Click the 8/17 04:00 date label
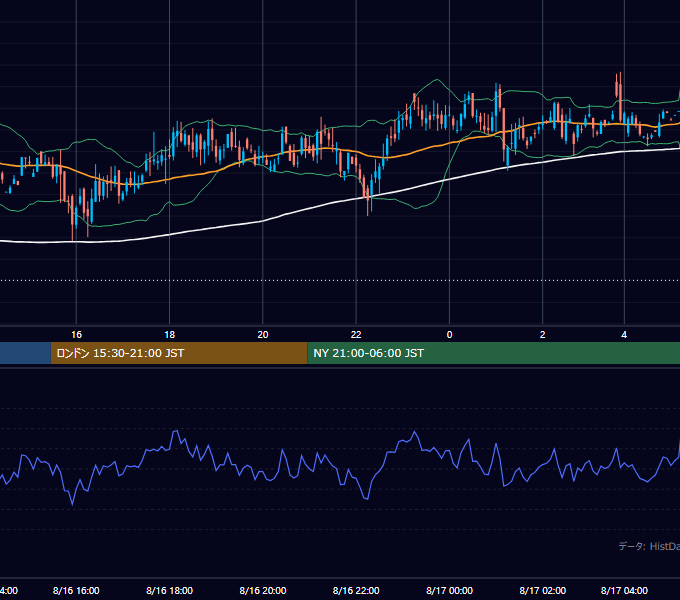680x600 pixels. (x=624, y=591)
